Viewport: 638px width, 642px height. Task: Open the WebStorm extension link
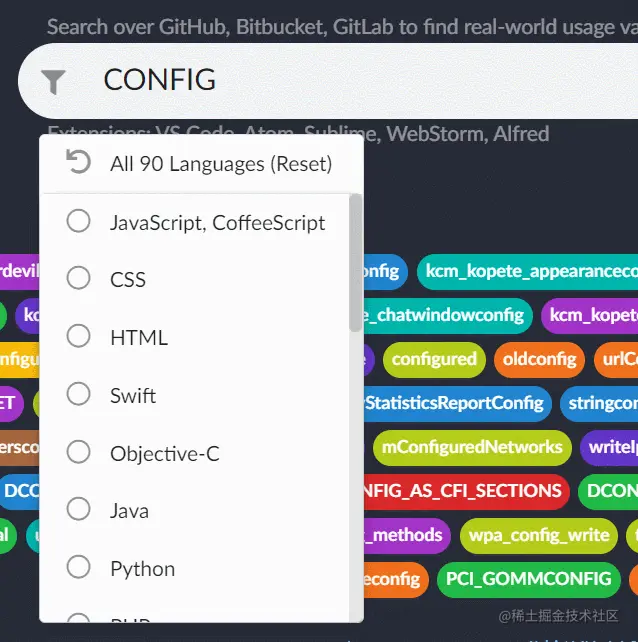[x=437, y=134]
